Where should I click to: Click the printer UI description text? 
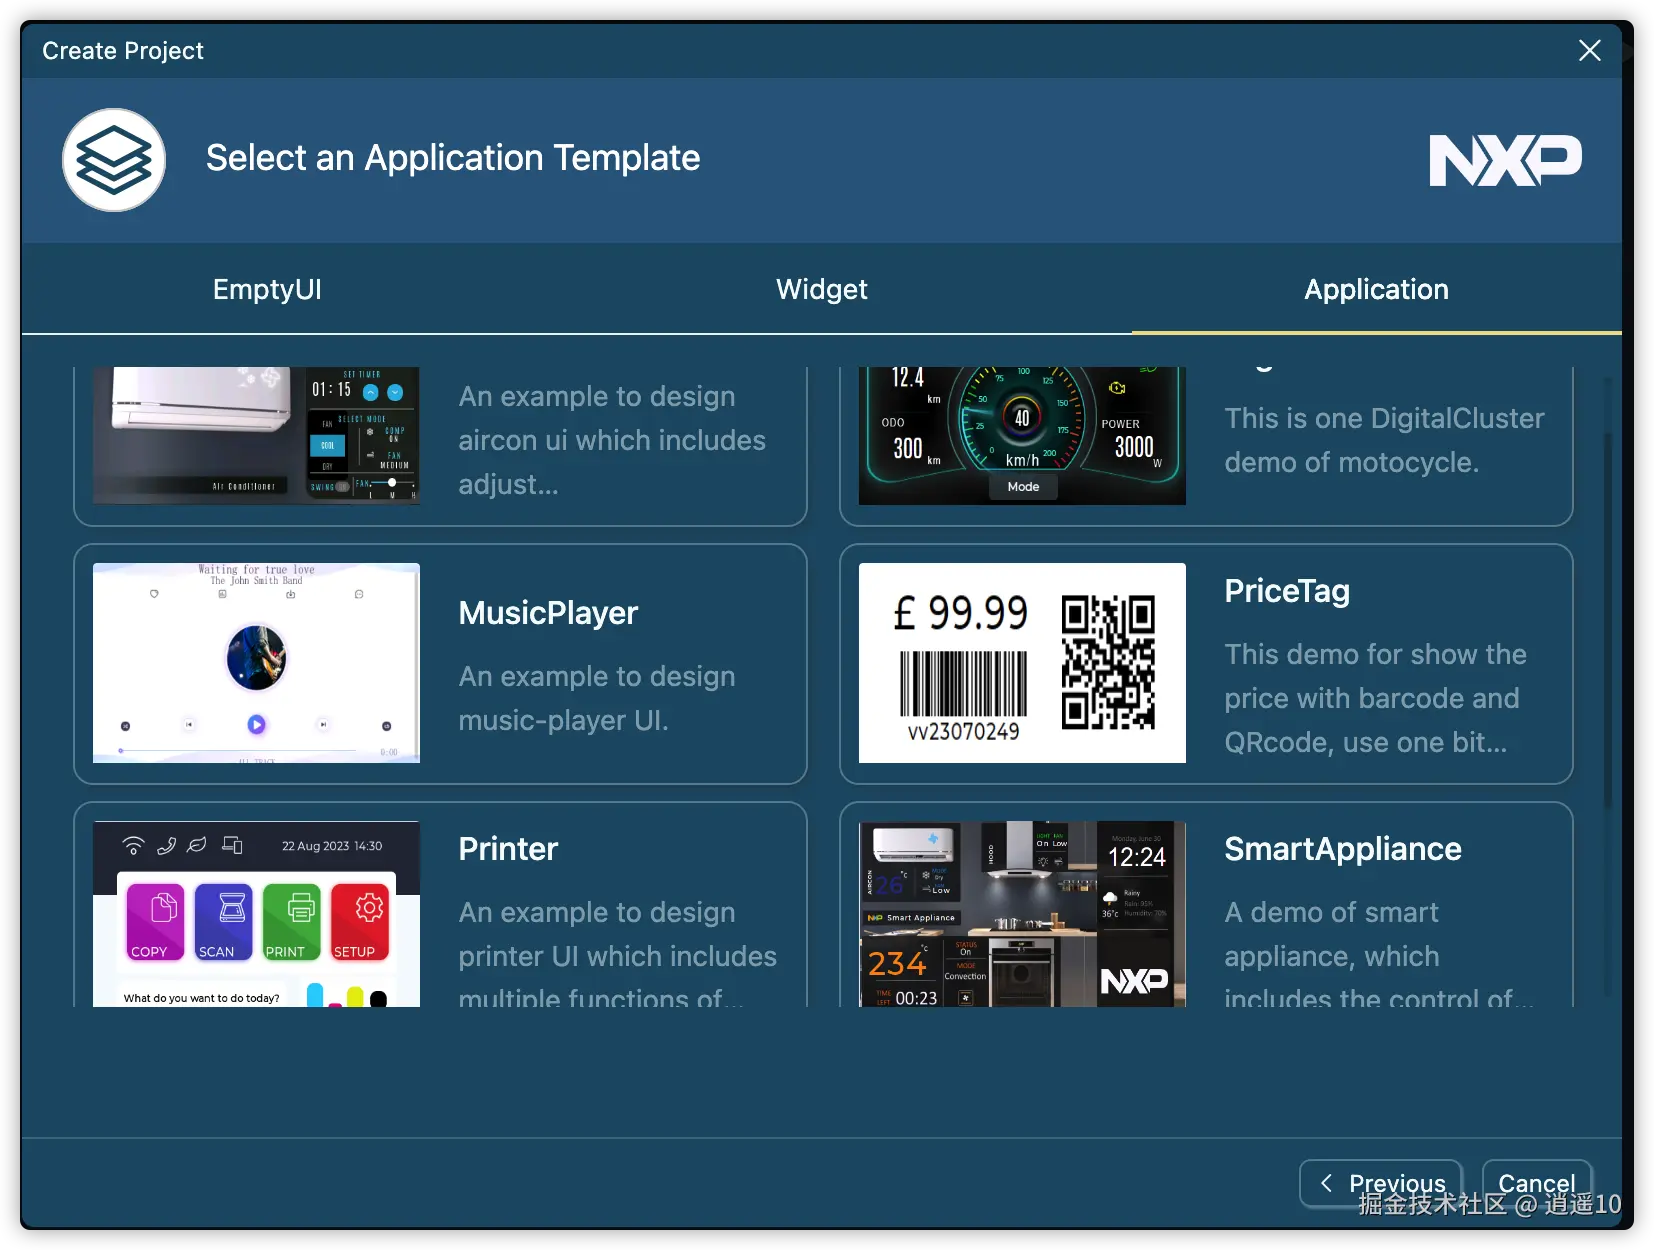(x=618, y=952)
